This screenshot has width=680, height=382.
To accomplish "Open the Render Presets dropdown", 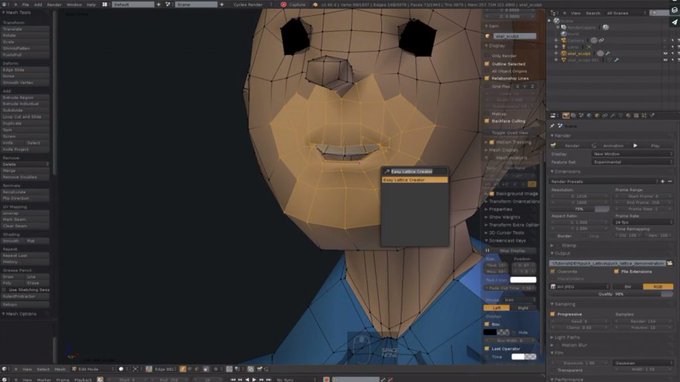I will pos(604,181).
